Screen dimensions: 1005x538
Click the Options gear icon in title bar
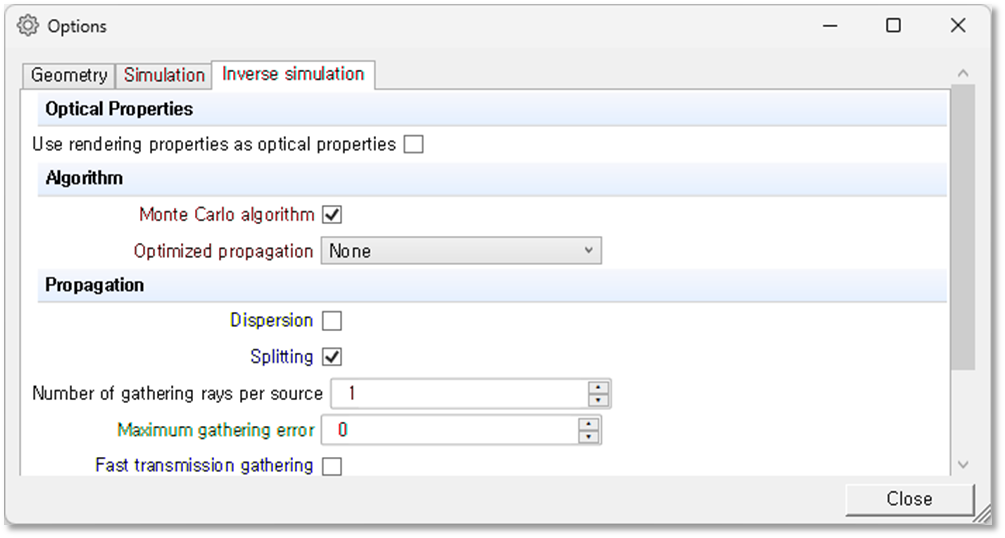(x=28, y=26)
